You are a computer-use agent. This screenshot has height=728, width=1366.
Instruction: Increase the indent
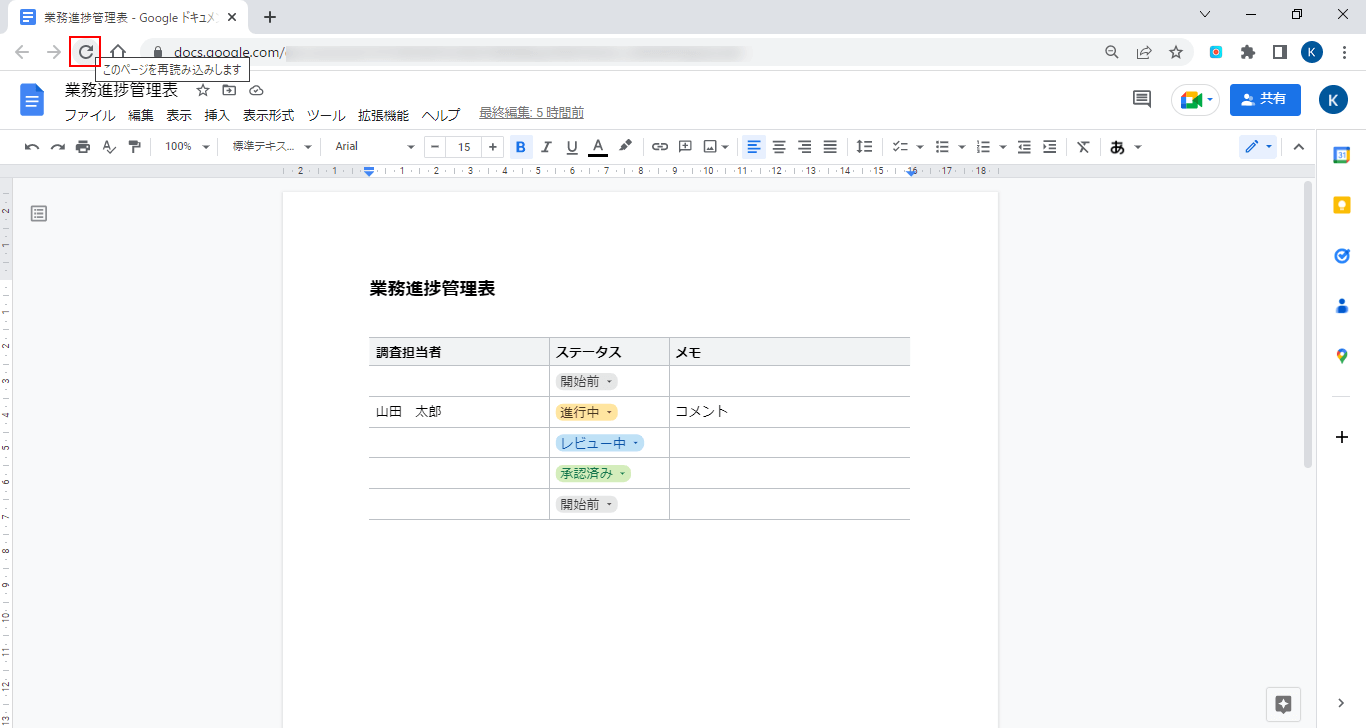(1049, 147)
